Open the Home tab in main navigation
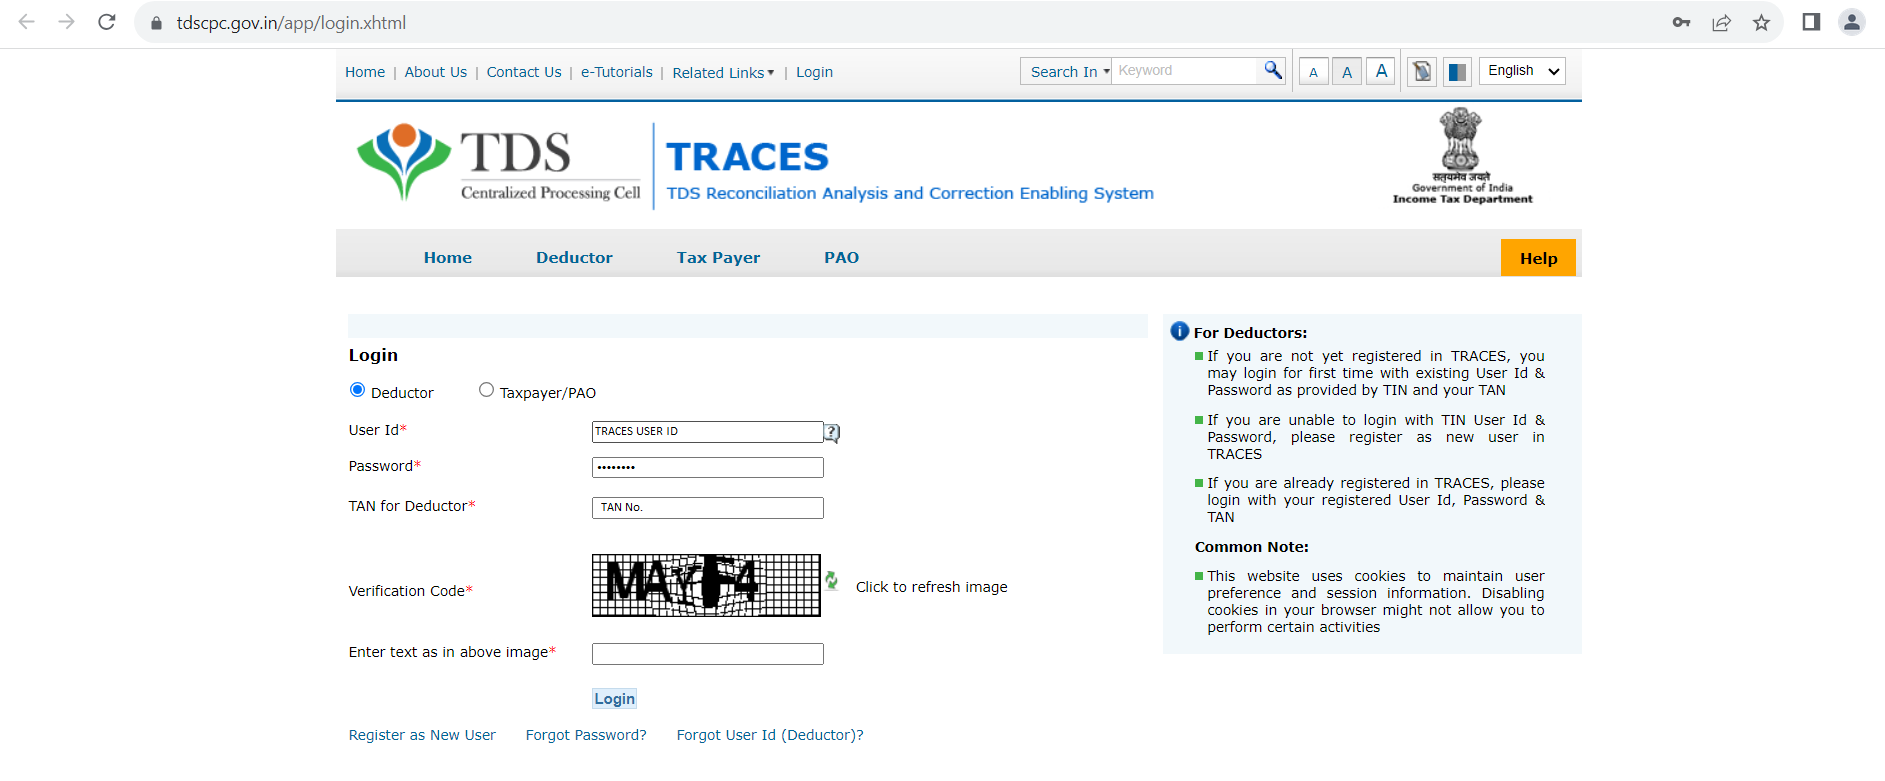This screenshot has height=781, width=1885. coord(448,257)
